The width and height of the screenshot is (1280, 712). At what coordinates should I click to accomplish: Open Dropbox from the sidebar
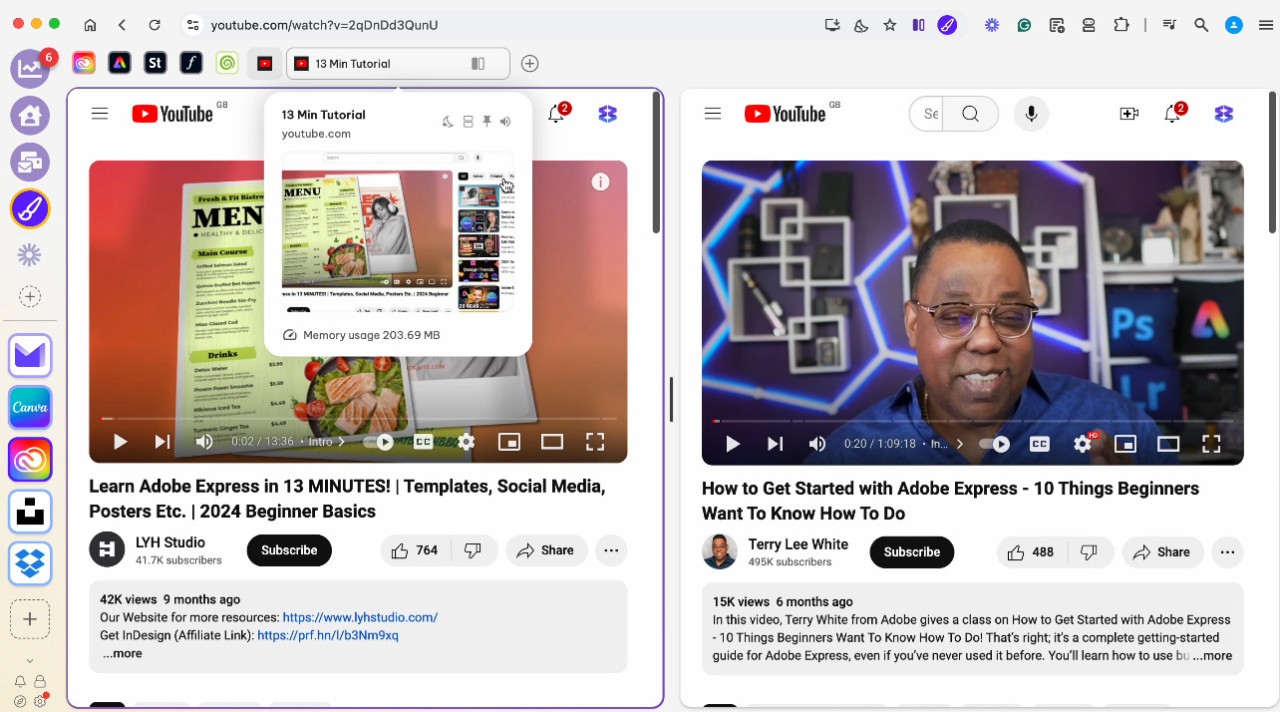tap(30, 563)
